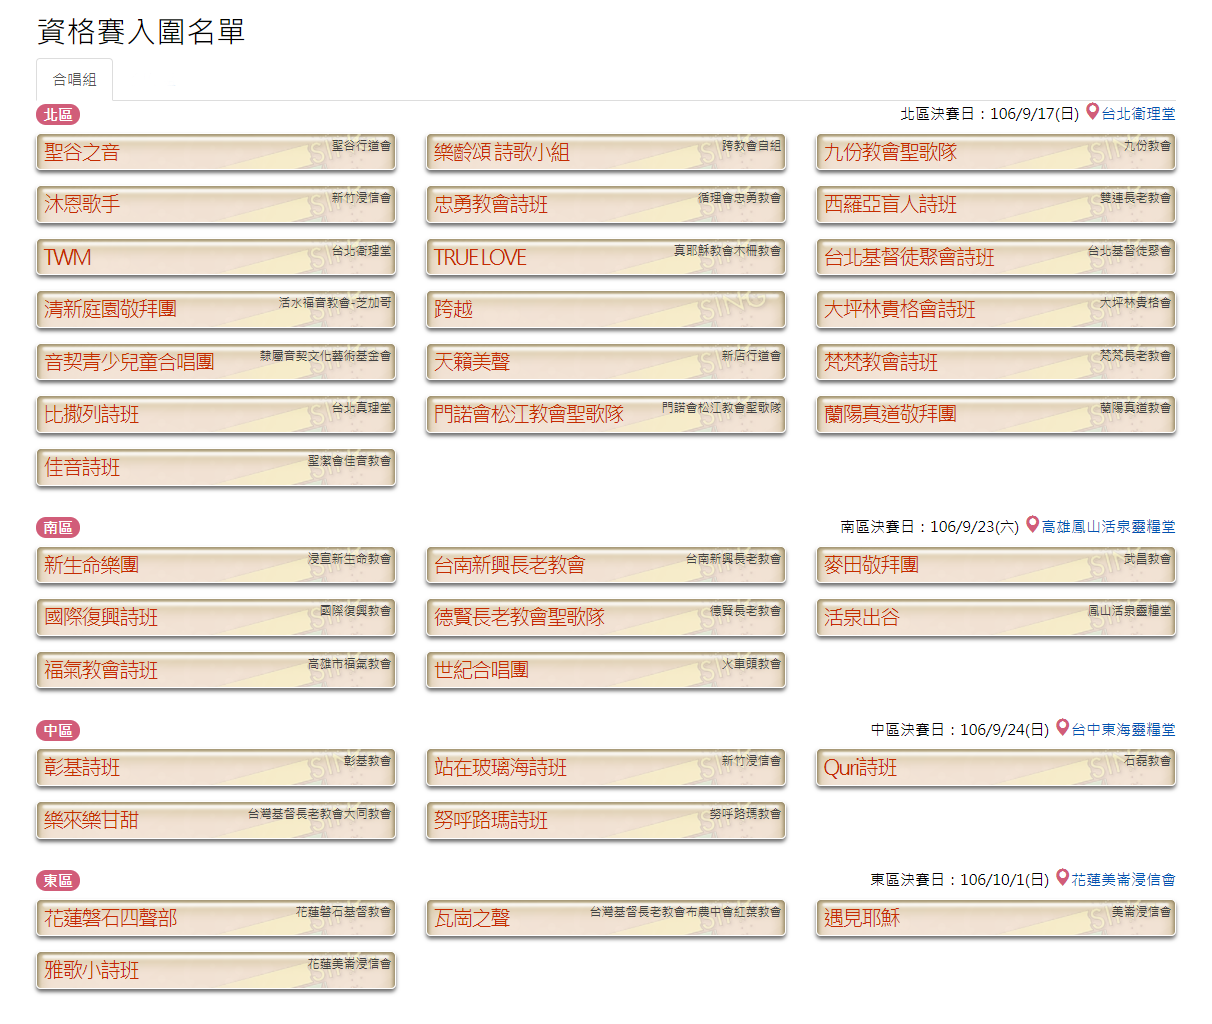Screen dimensions: 1212x1024
Task: Click the map pin beside 花蓮美崙浸信會
Action: [1062, 878]
